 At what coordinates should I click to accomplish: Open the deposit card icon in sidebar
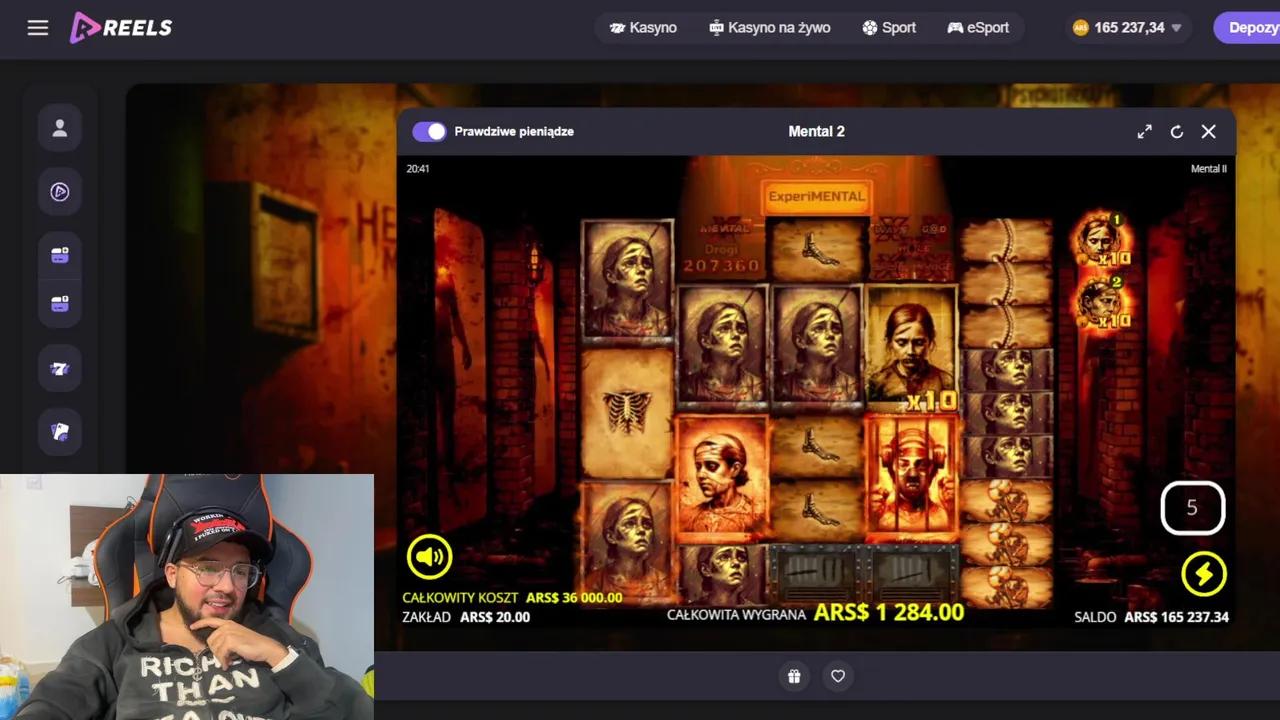[x=59, y=254]
